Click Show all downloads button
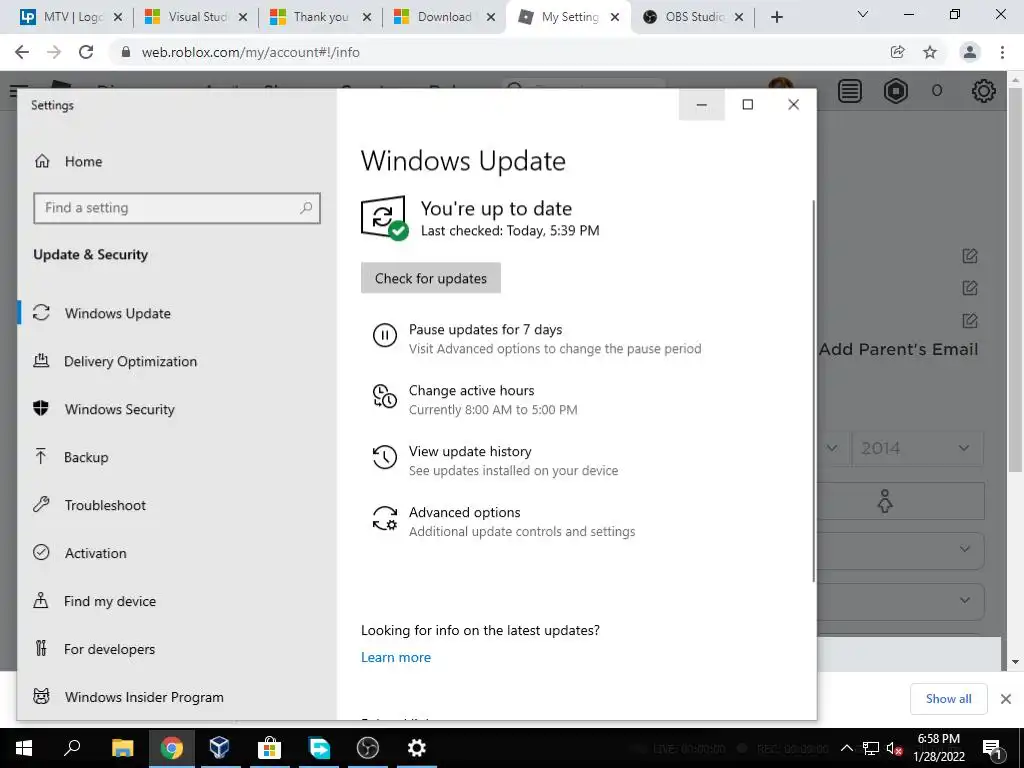 point(948,699)
